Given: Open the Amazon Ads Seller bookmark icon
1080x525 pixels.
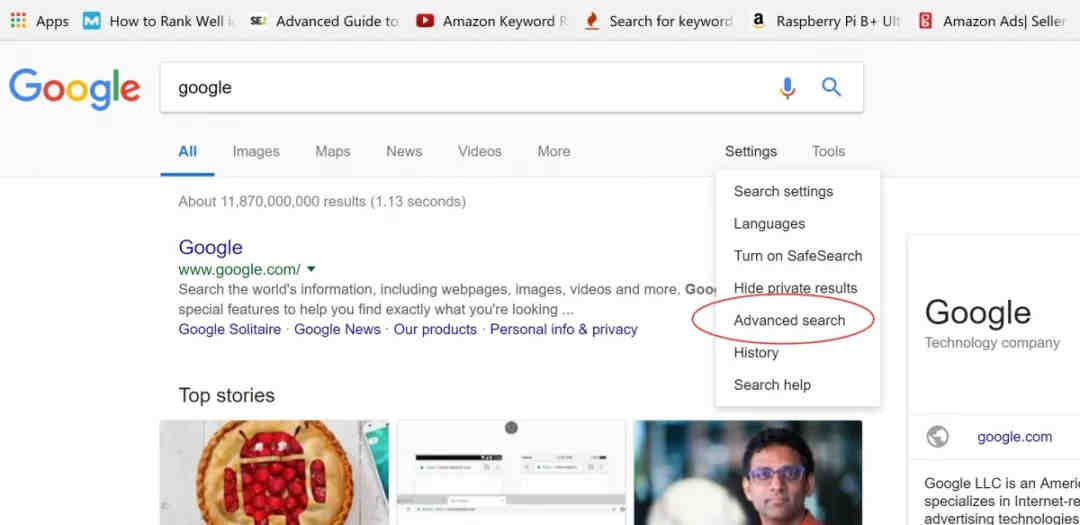Looking at the screenshot, I should [926, 21].
